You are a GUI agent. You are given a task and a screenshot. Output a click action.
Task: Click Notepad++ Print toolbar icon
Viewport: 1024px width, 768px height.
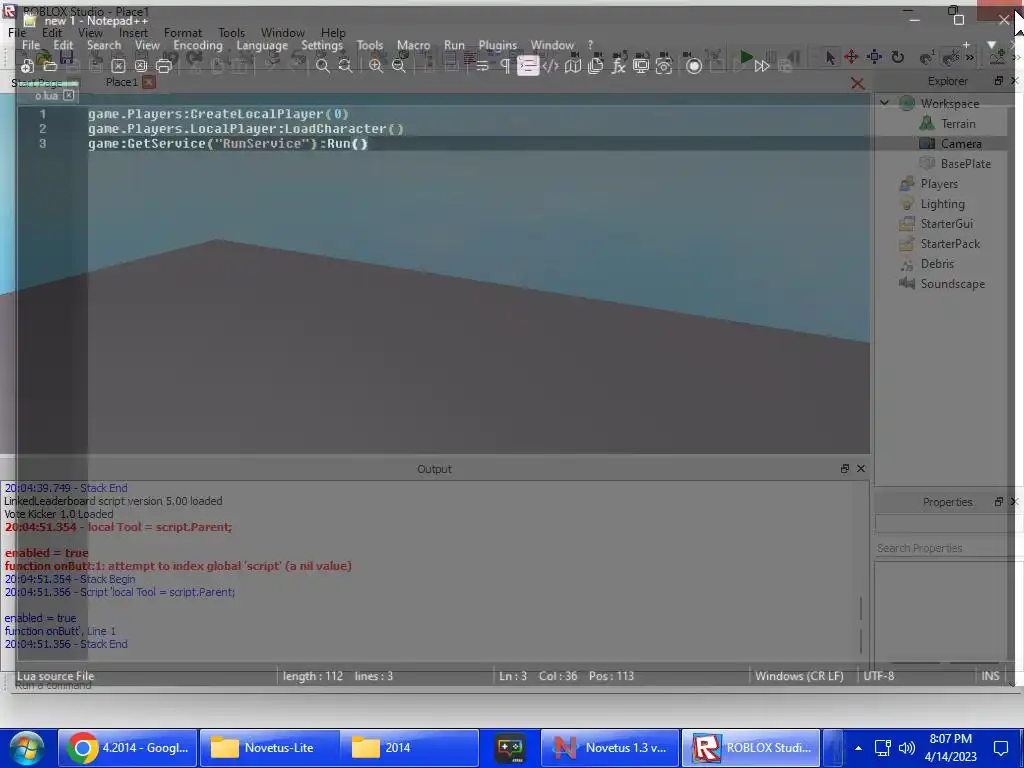[x=164, y=66]
